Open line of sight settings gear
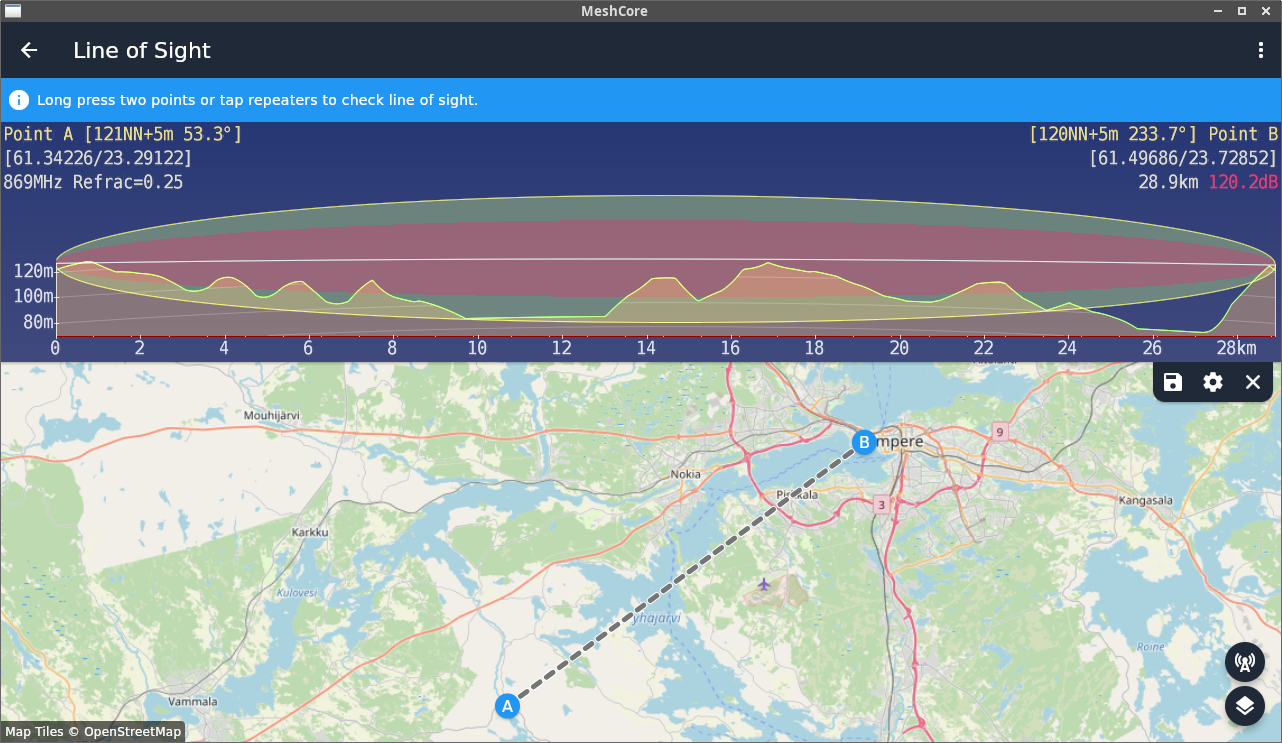 [x=1213, y=382]
